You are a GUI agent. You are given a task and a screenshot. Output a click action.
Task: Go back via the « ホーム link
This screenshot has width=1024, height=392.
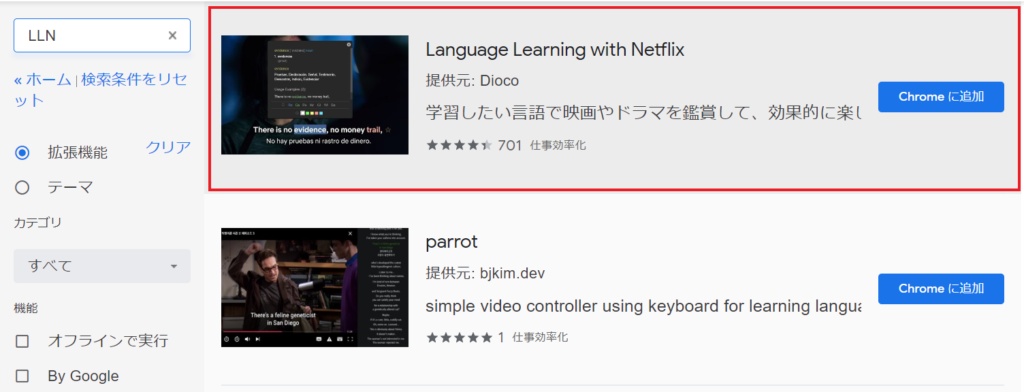[42, 80]
